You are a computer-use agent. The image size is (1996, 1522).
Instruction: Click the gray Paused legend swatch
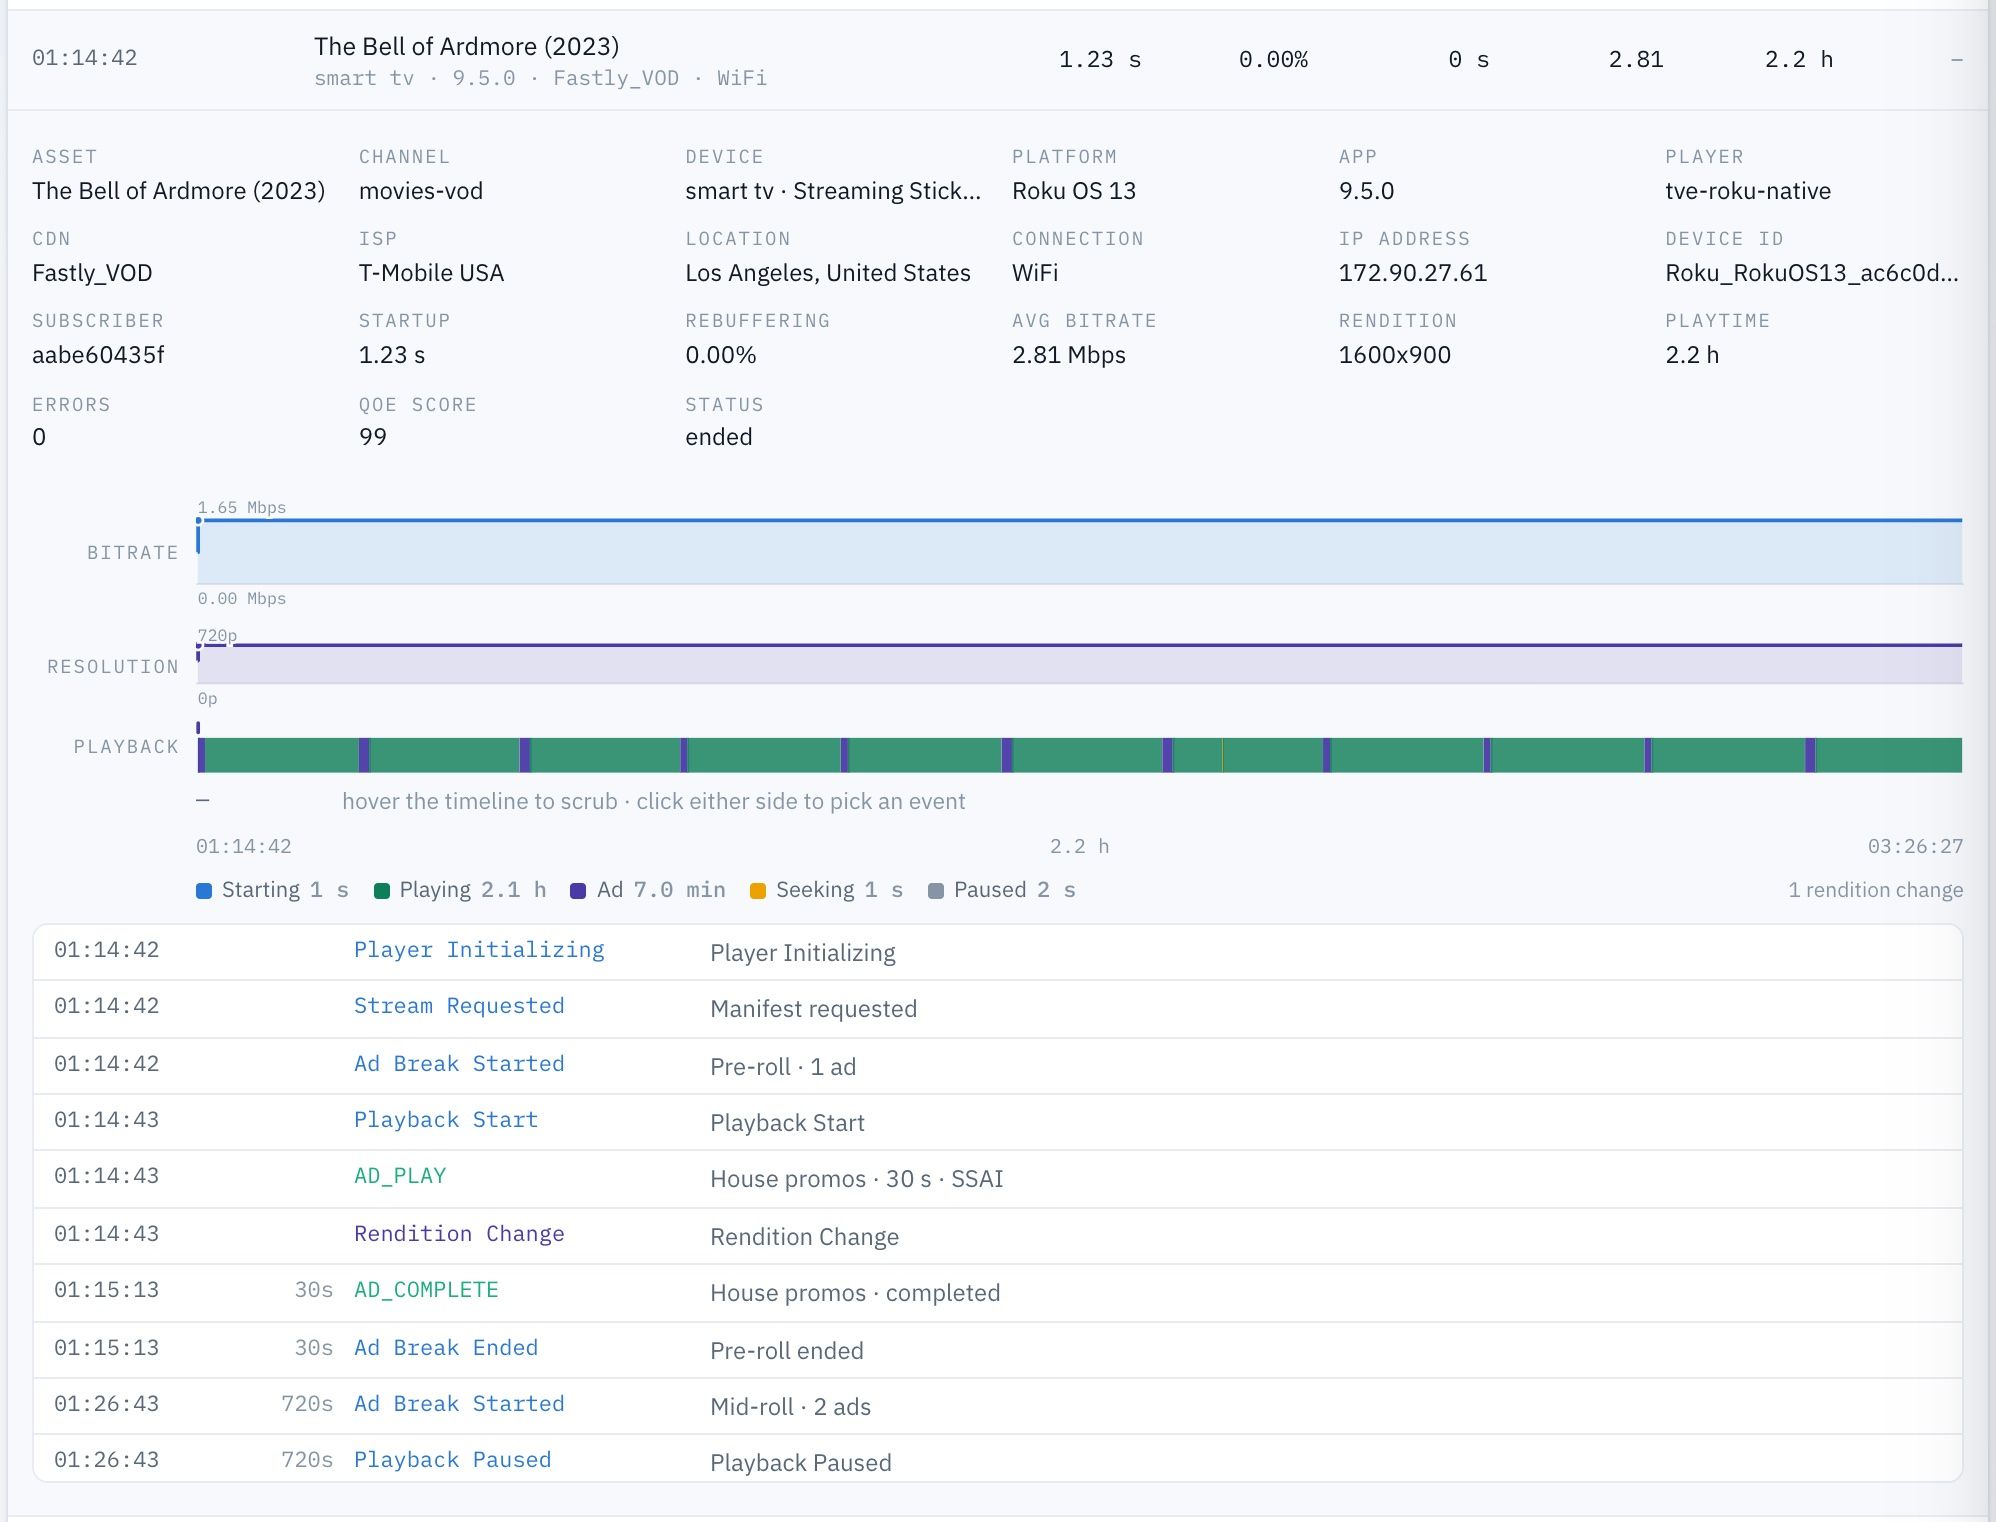pos(936,891)
